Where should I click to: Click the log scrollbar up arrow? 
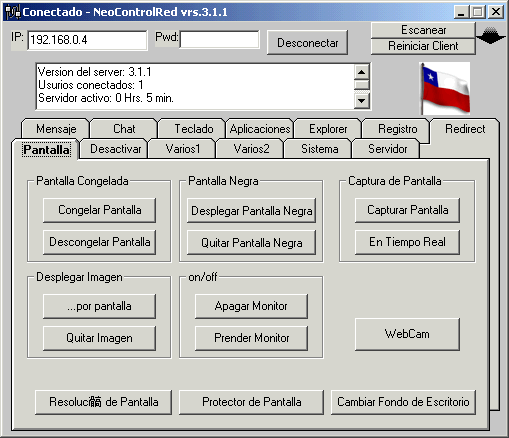point(361,72)
